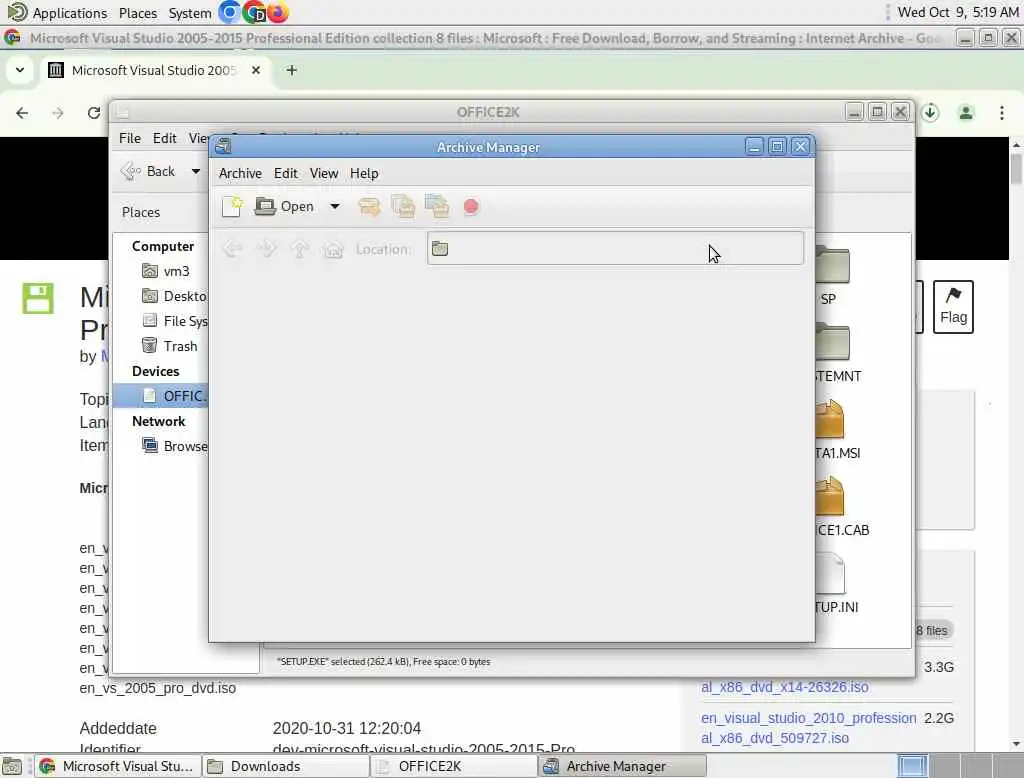
Task: Expand Back history dropdown in OFFICE2K window
Action: click(x=195, y=171)
